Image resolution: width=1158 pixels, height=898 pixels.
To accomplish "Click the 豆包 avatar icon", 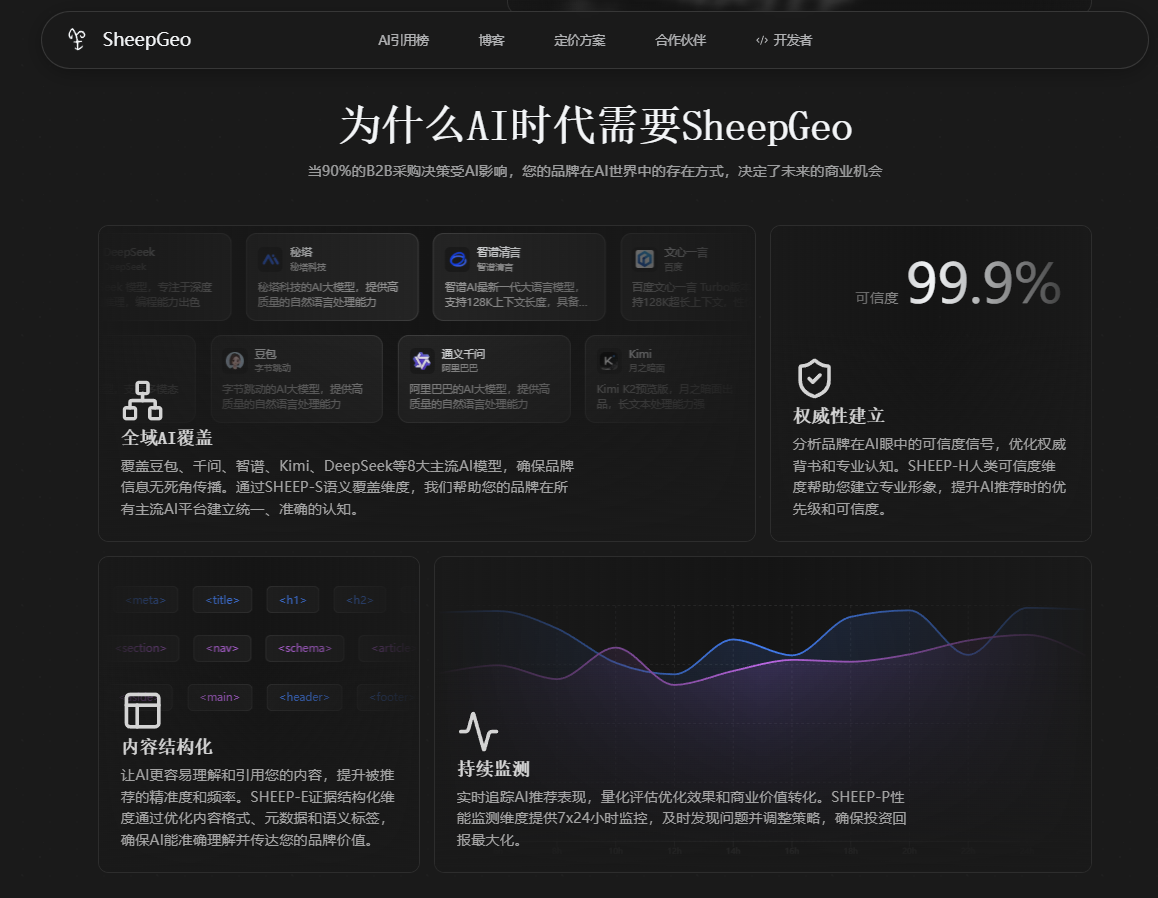I will [235, 360].
